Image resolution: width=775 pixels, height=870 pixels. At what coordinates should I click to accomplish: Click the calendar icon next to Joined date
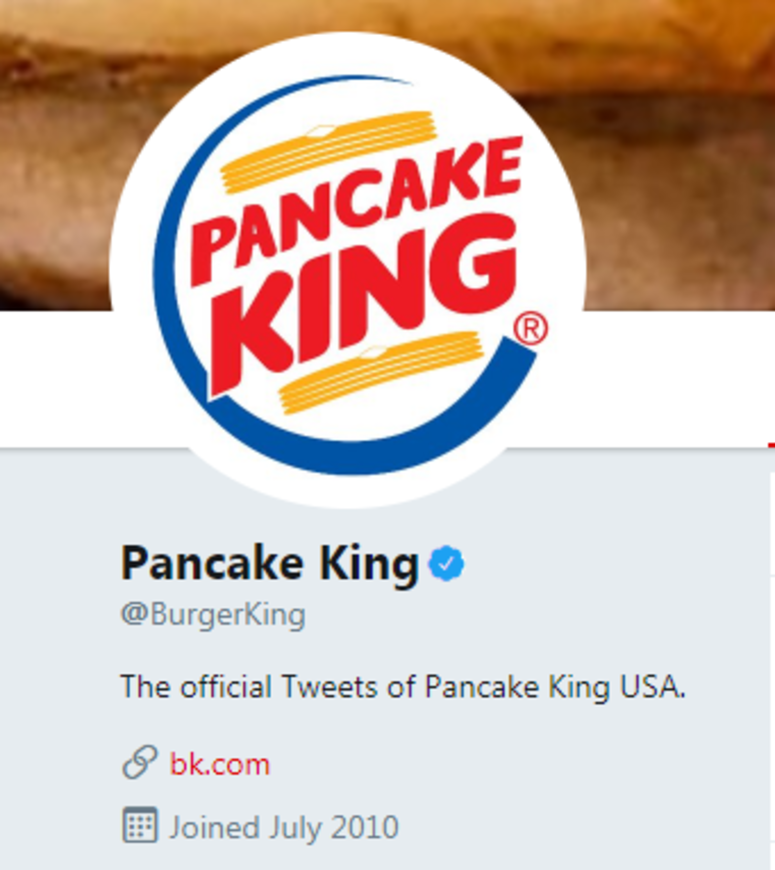click(140, 825)
